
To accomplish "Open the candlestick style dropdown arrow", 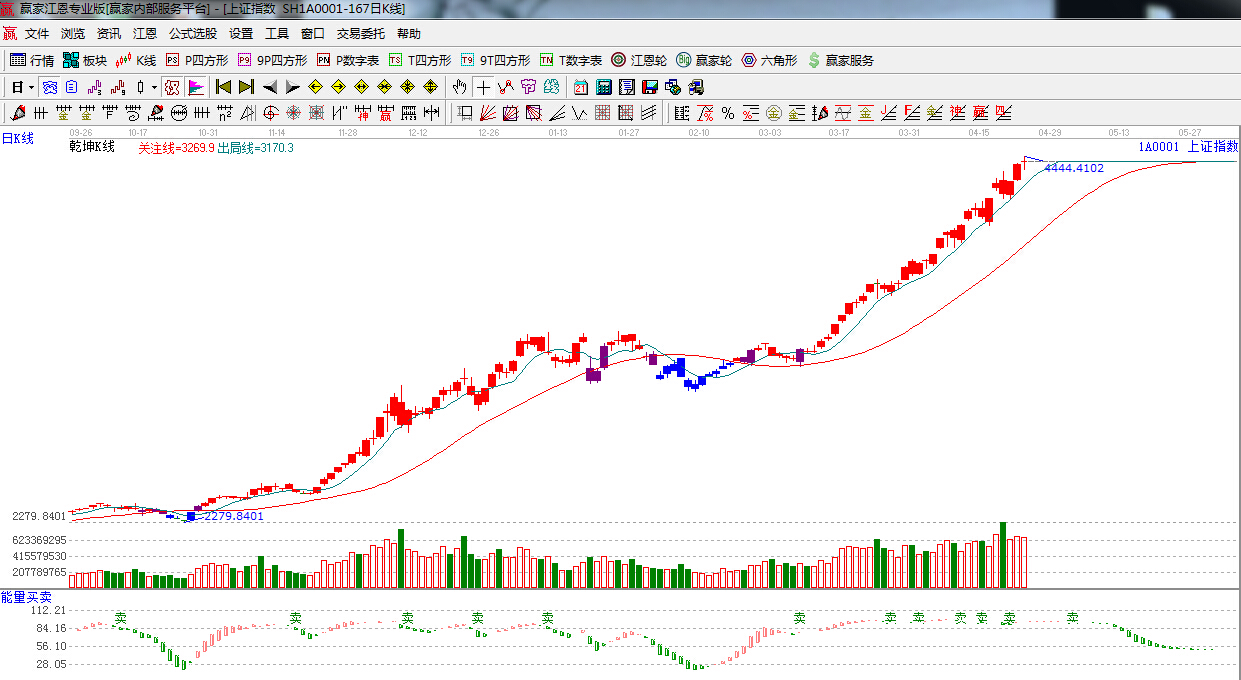I will (154, 87).
